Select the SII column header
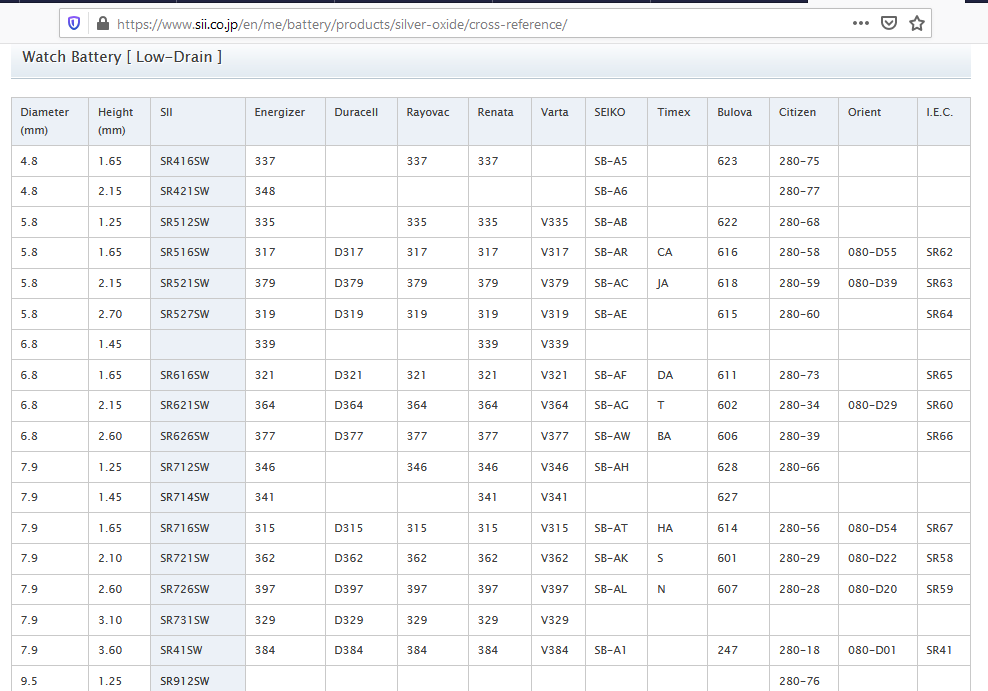 coord(167,112)
